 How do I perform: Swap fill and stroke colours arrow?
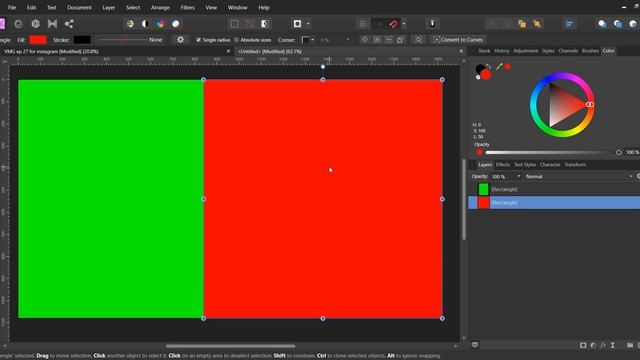point(489,66)
